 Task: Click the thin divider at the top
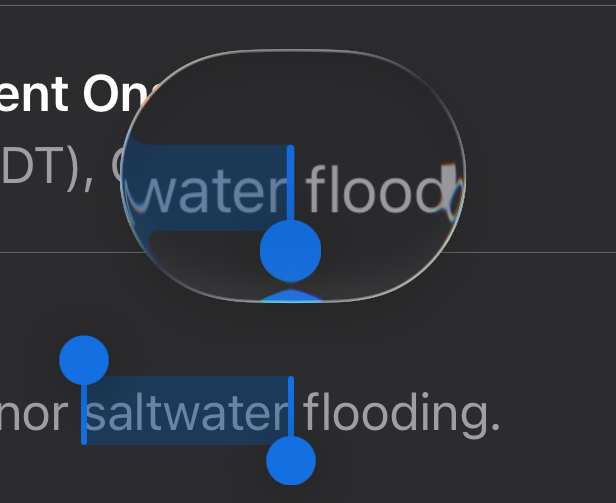tap(308, 6)
